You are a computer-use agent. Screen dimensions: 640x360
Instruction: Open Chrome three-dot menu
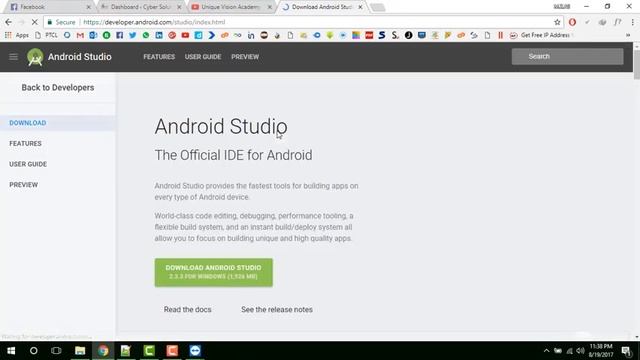click(633, 22)
